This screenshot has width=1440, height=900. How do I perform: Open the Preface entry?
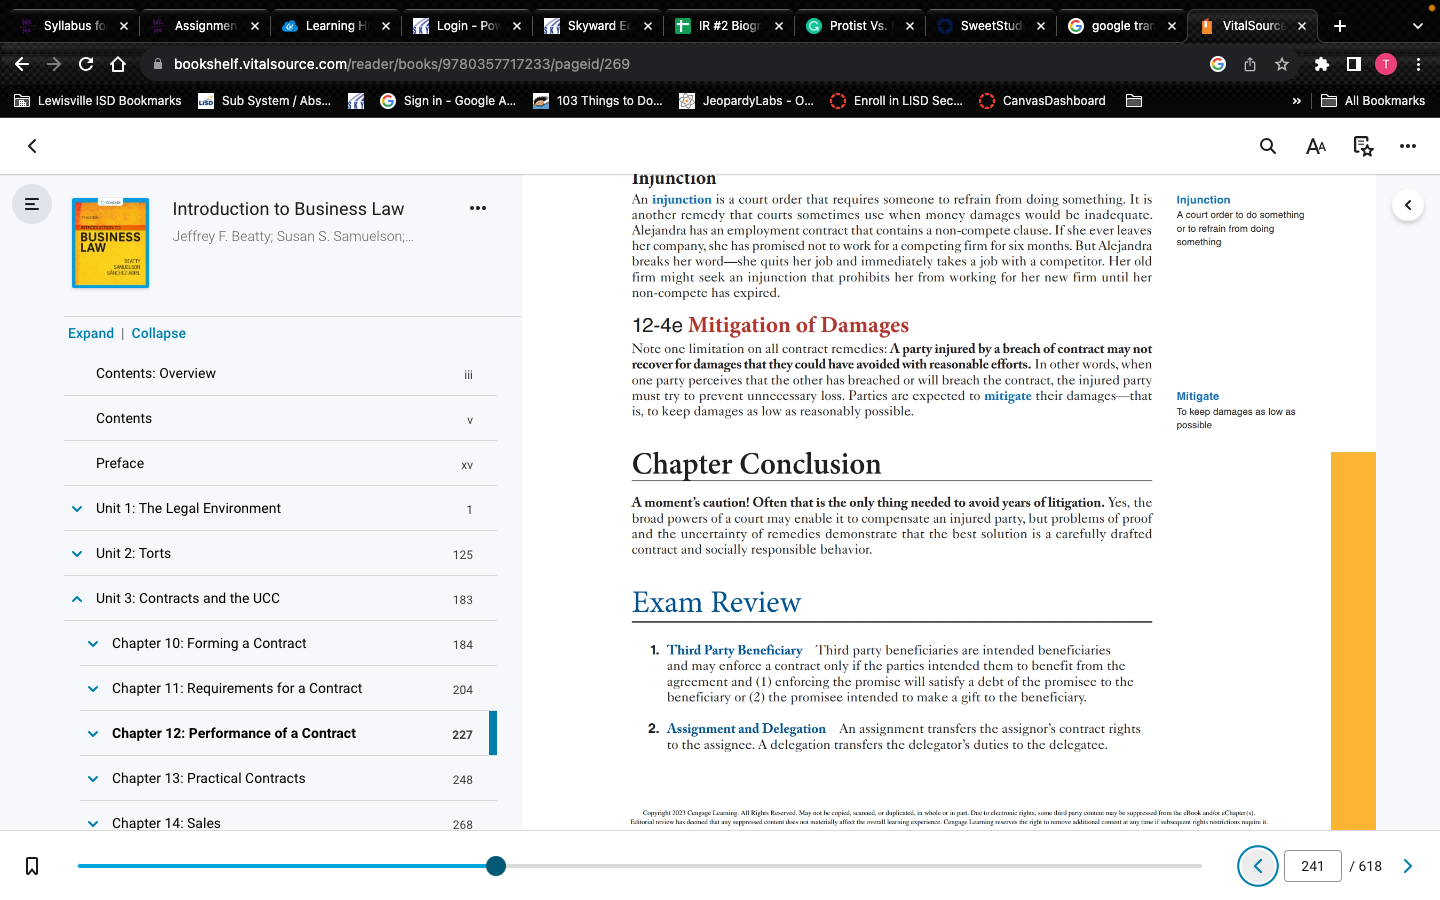click(280, 464)
